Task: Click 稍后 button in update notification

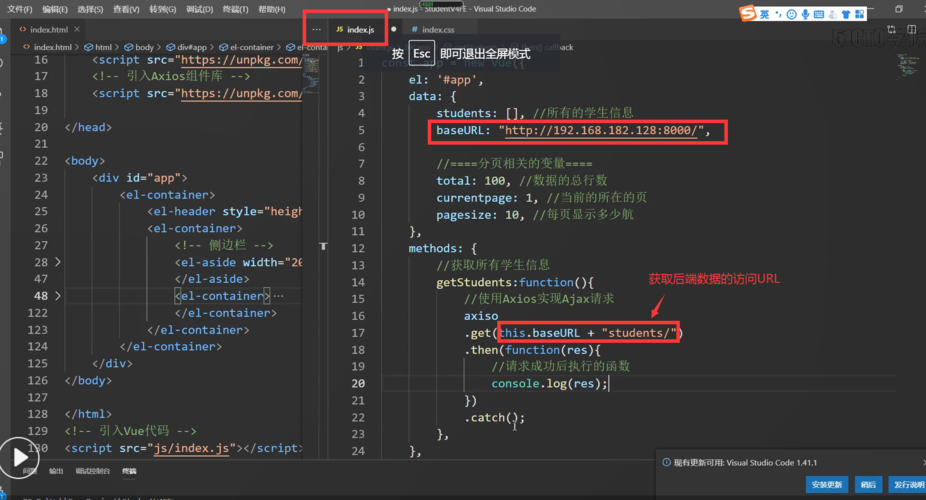Action: tap(868, 485)
